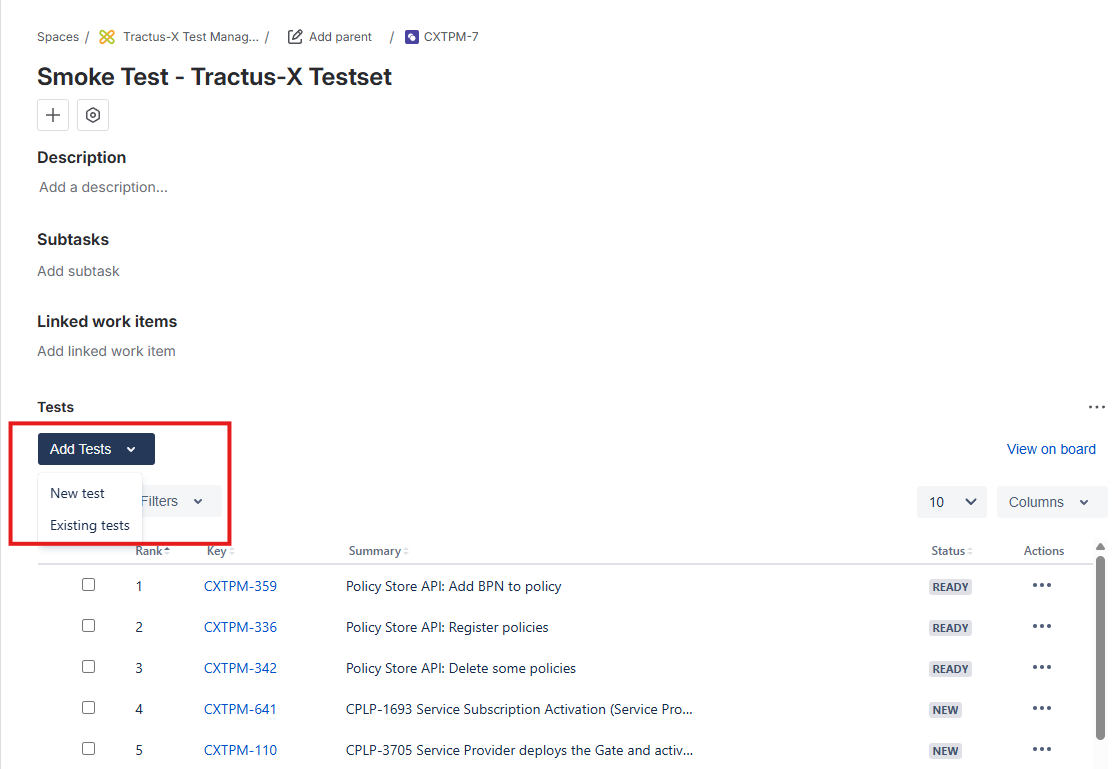The width and height of the screenshot is (1113, 769).
Task: Open actions menu for CXTPM-359 row
Action: tap(1042, 585)
